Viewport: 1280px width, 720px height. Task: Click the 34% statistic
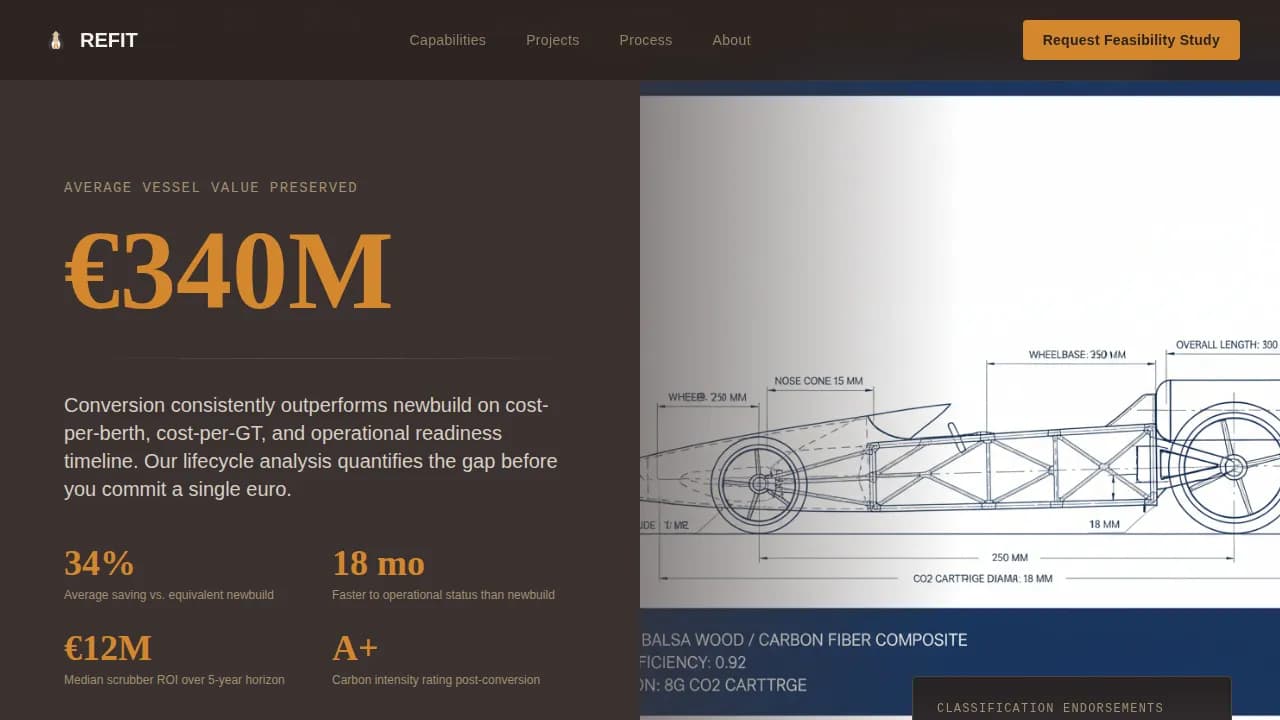coord(99,563)
